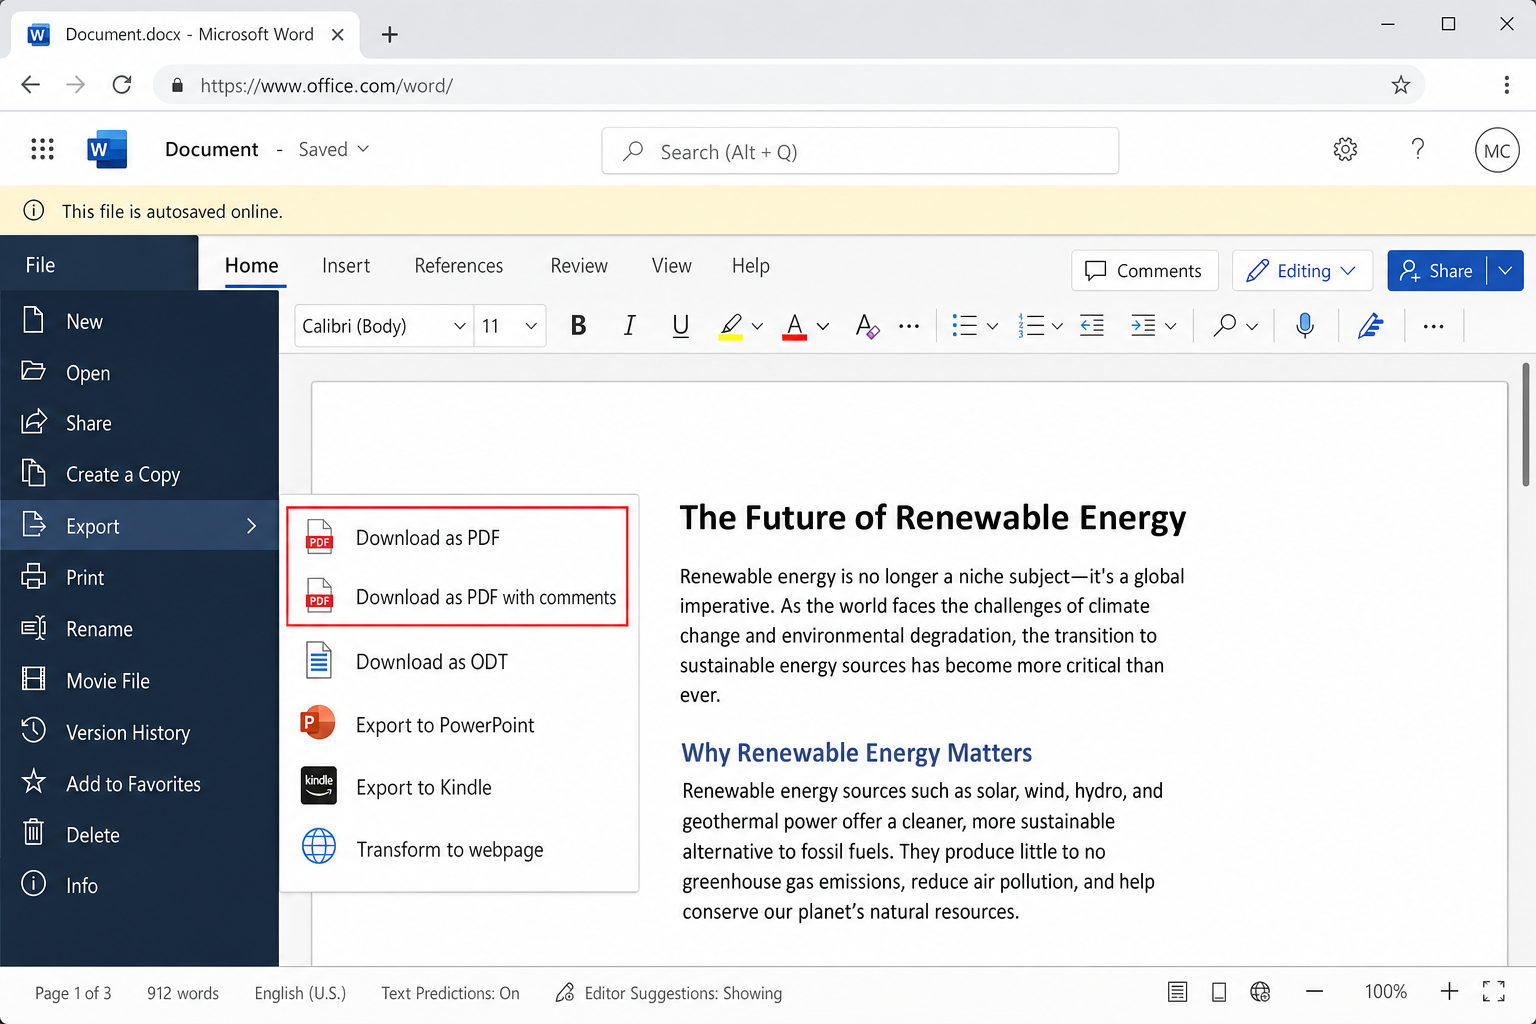Expand numbering style dropdown

1057,326
